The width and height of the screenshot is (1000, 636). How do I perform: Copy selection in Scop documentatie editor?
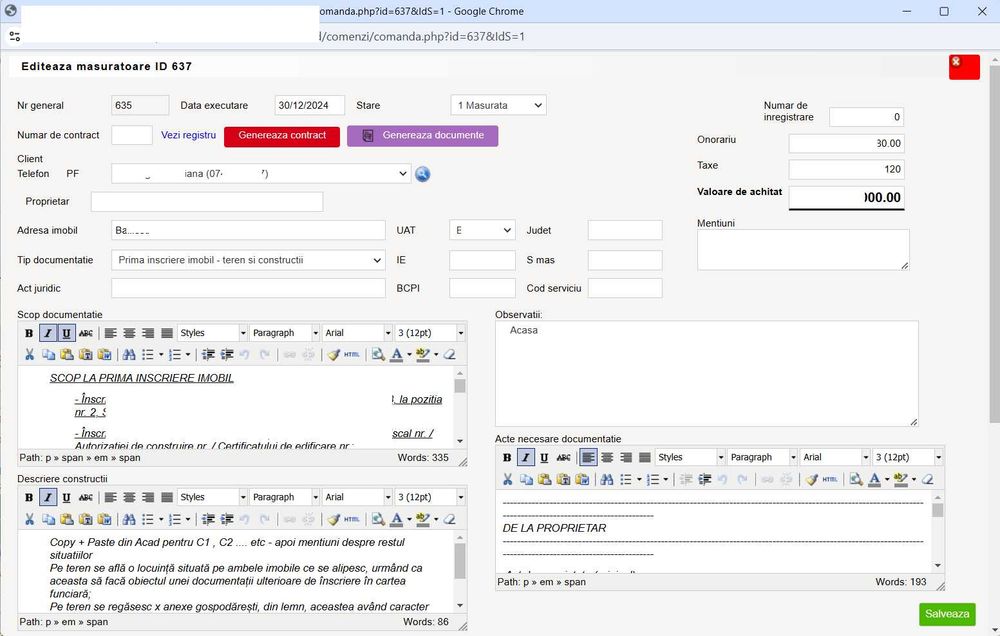(48, 355)
